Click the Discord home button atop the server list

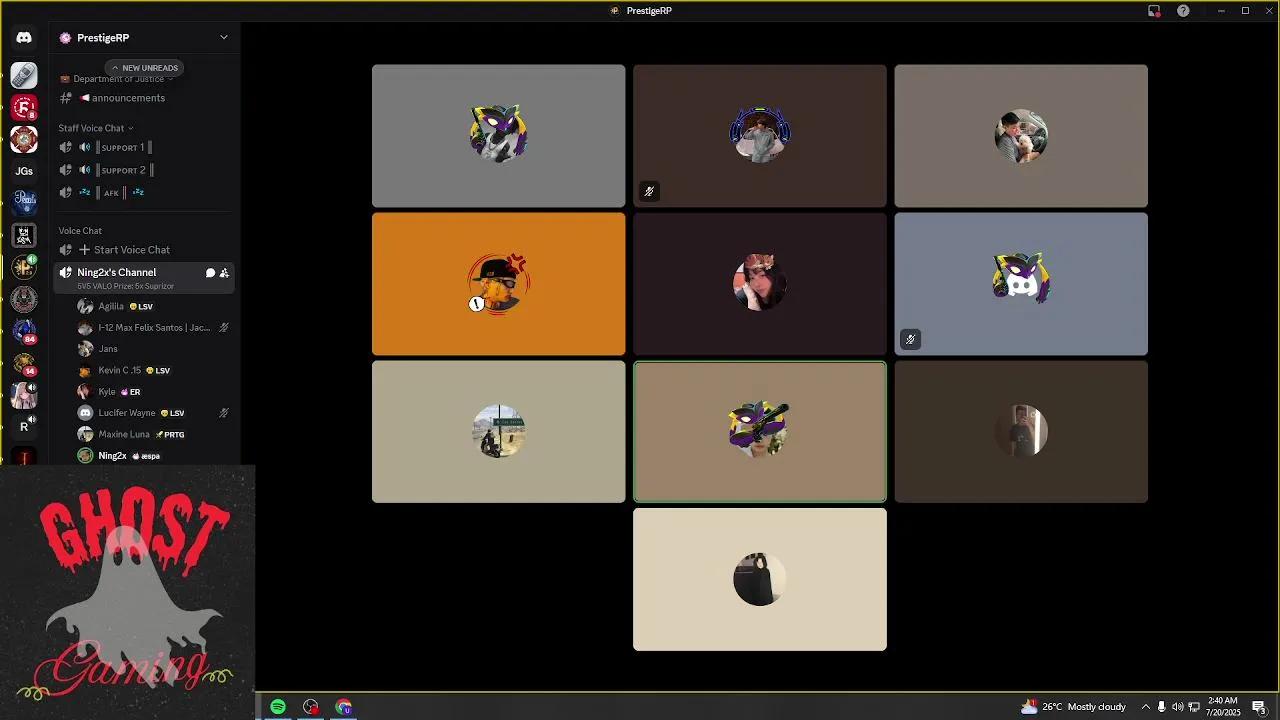click(x=24, y=37)
